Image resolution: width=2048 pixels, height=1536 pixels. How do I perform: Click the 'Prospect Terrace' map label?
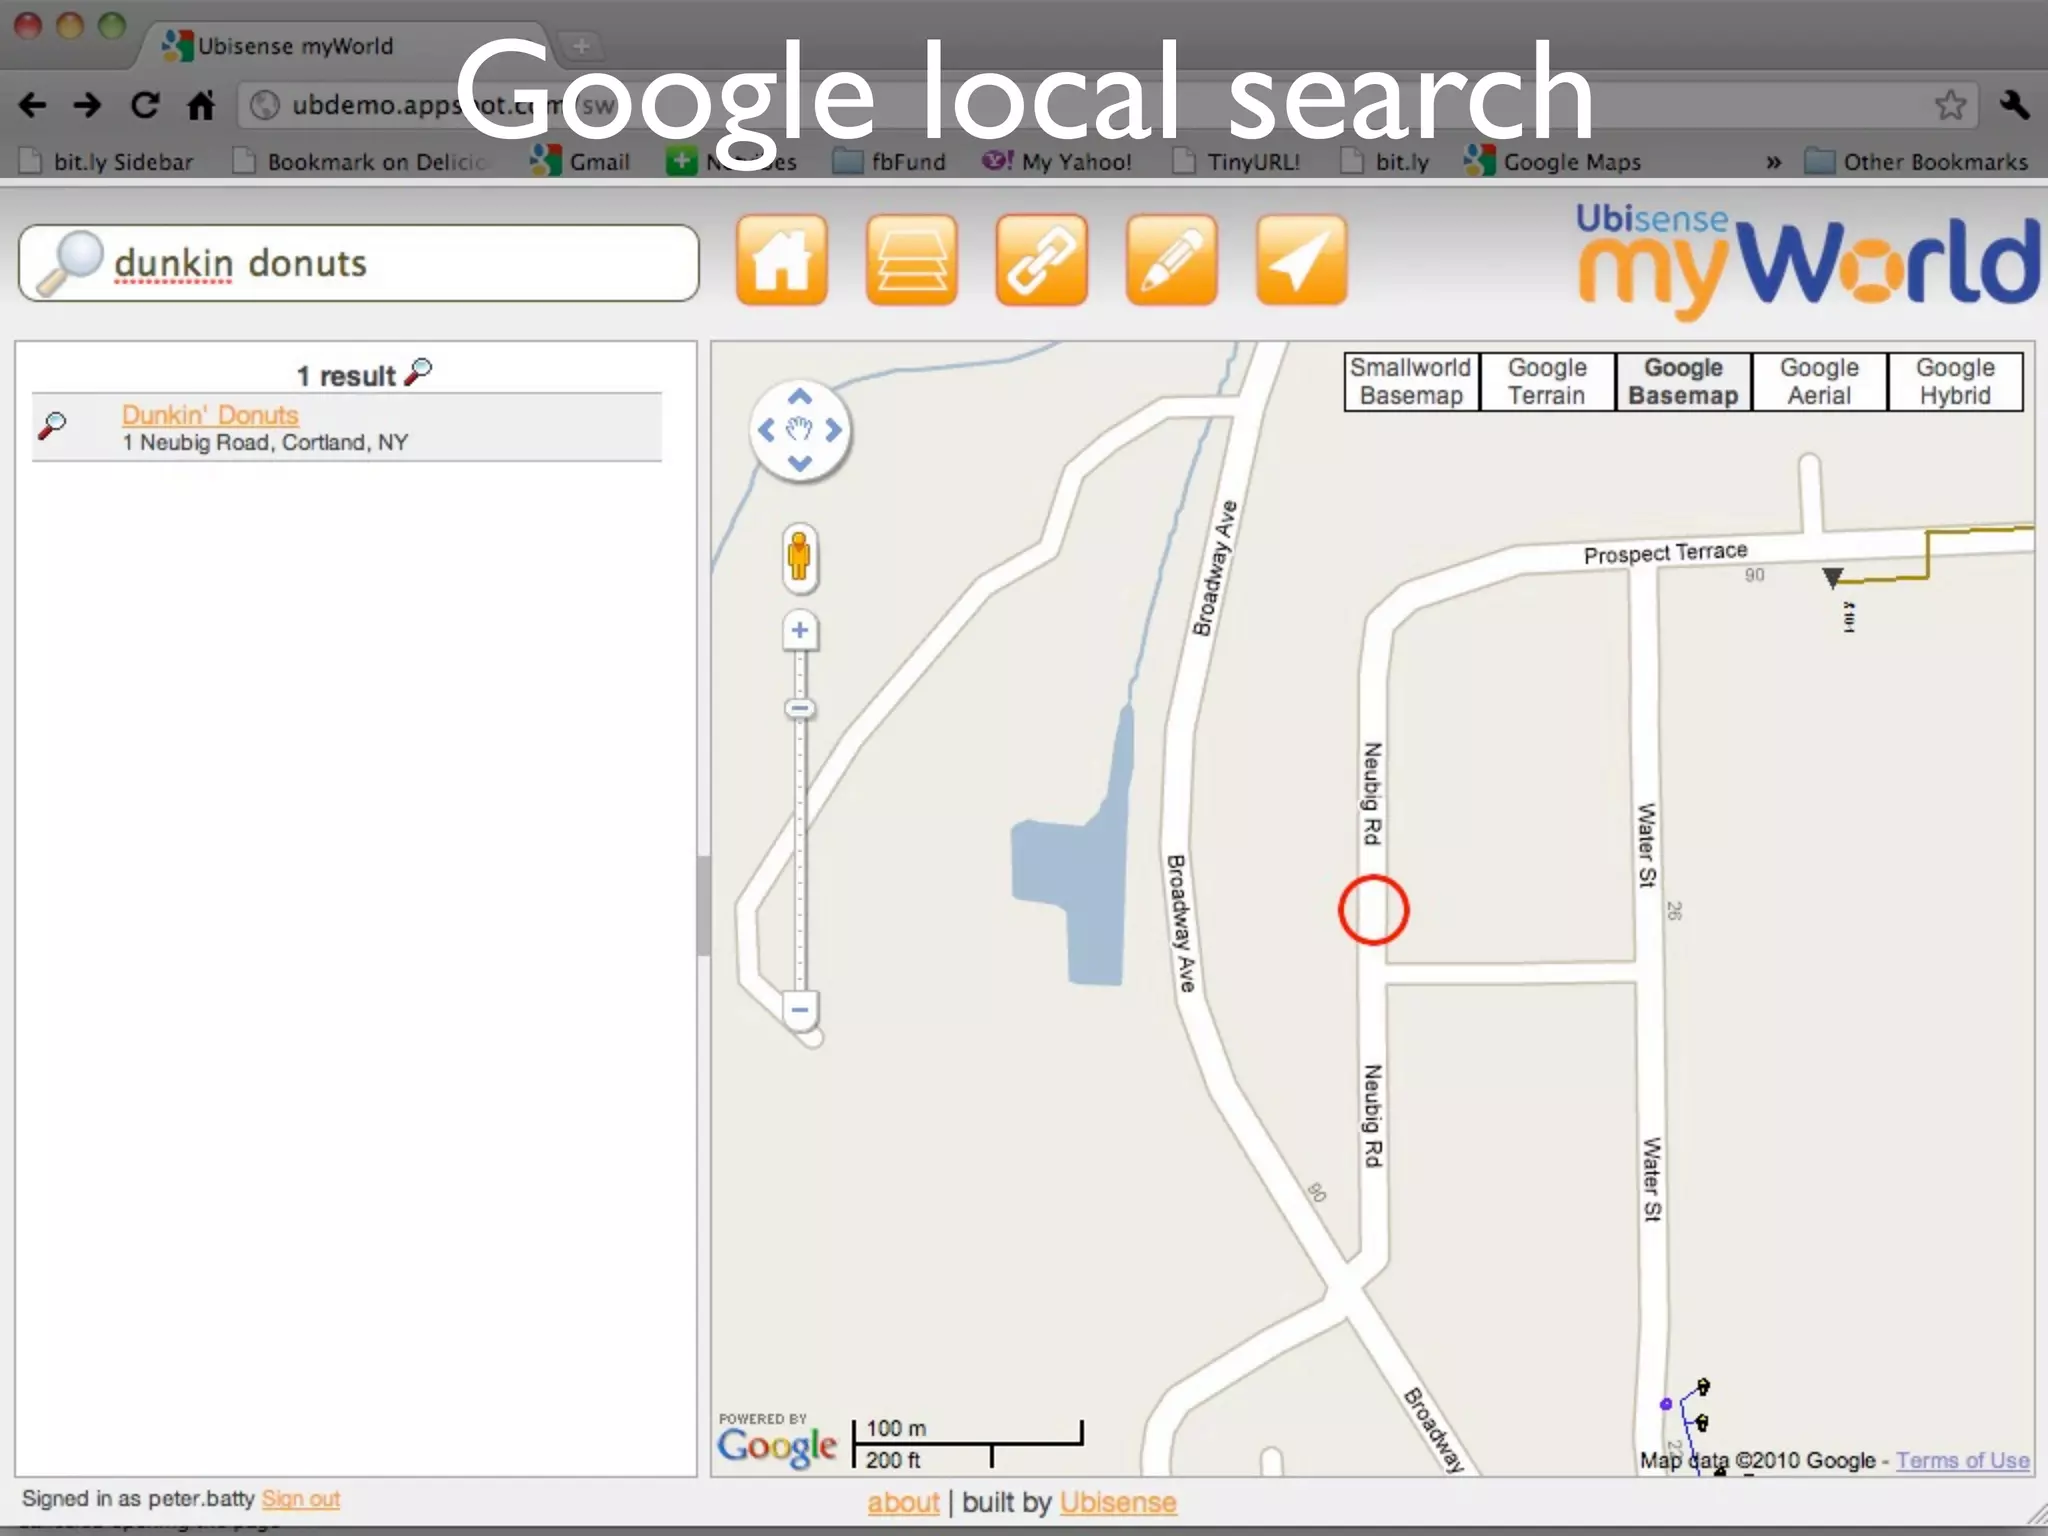(x=1665, y=552)
